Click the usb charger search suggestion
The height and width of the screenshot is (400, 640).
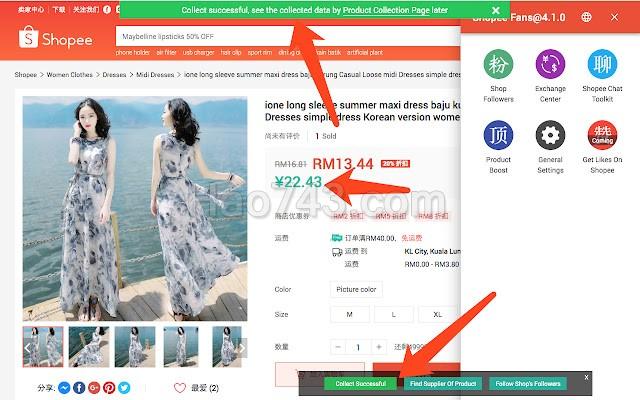click(x=198, y=53)
